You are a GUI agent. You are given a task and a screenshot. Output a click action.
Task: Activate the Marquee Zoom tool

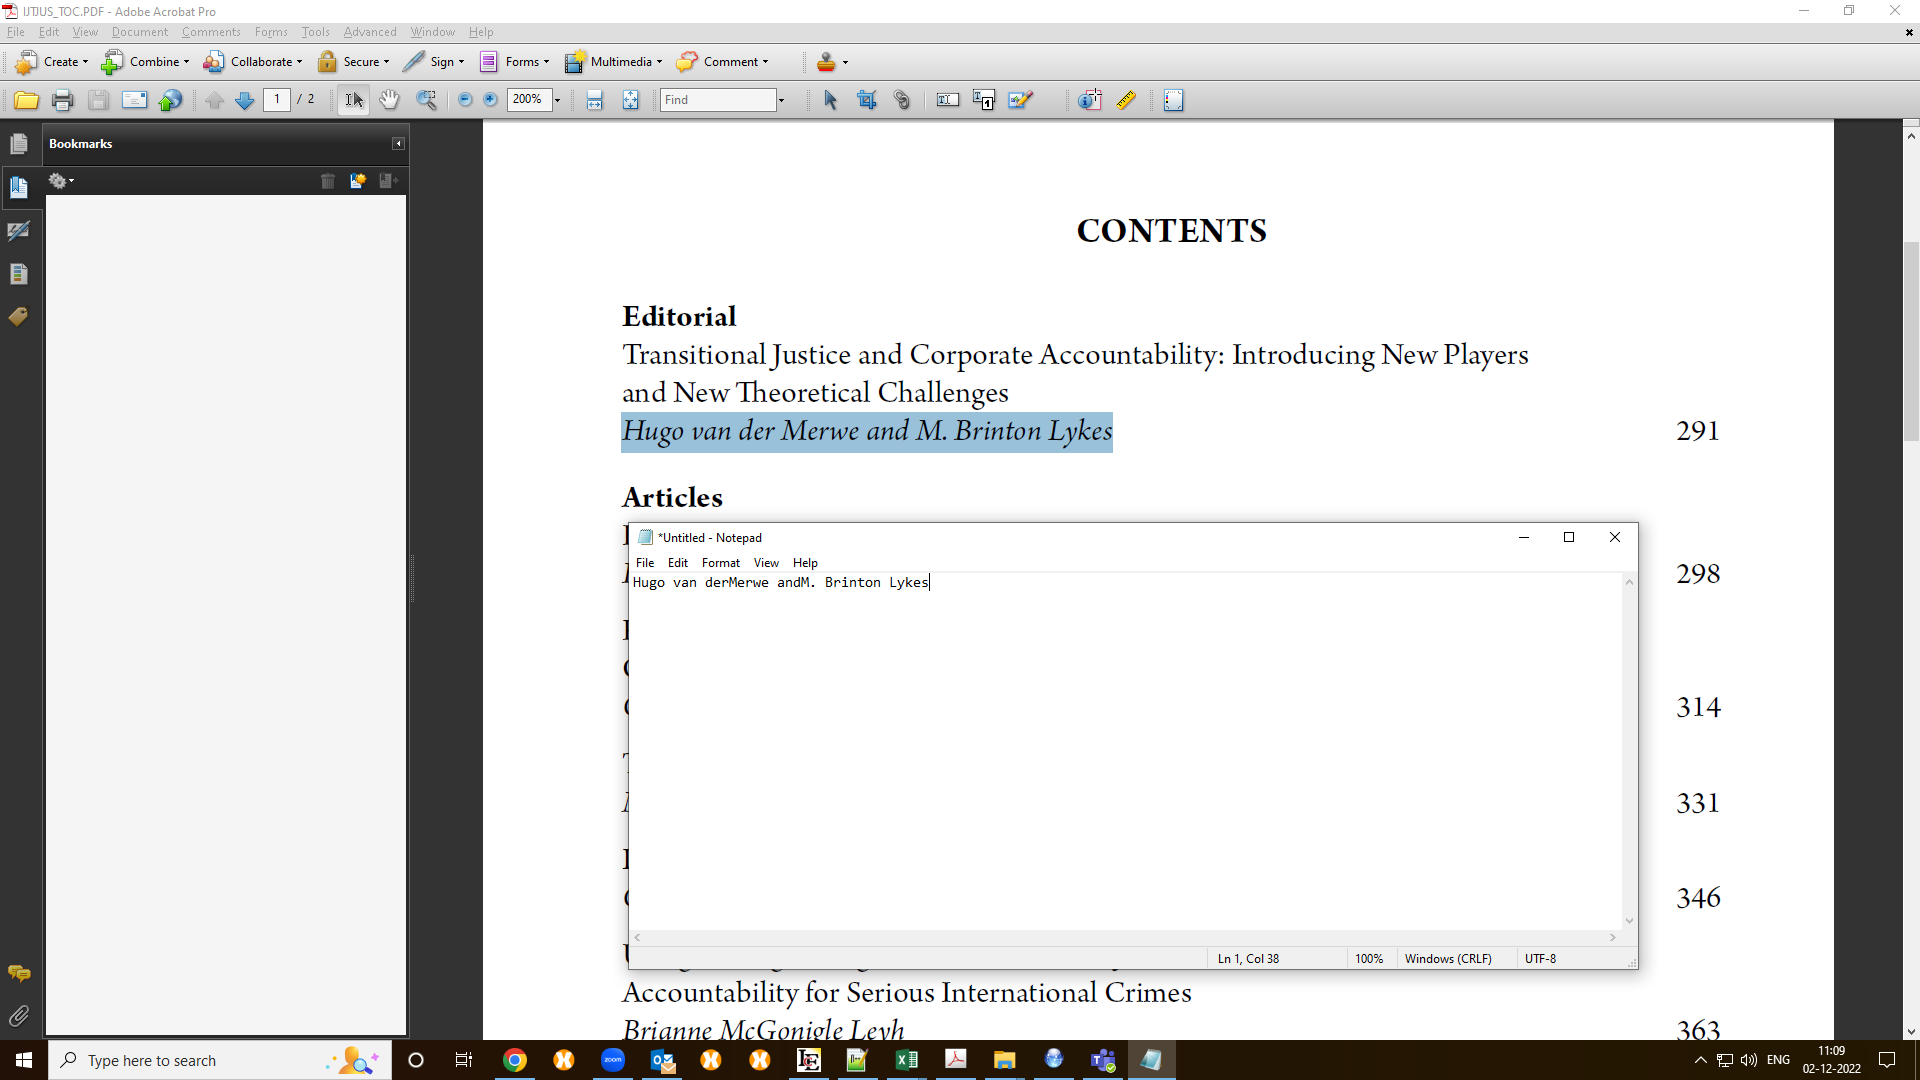point(427,99)
